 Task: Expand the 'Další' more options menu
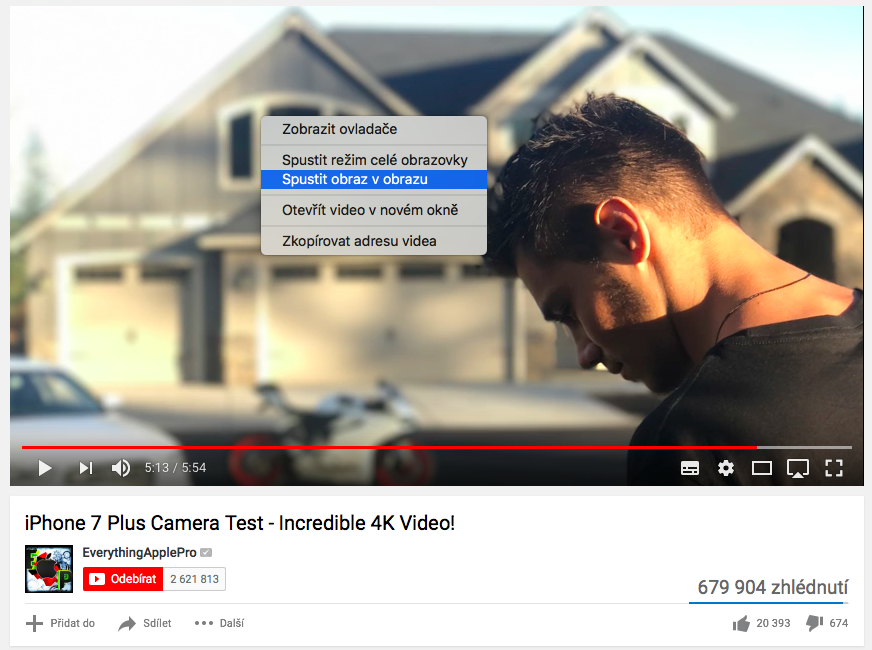(219, 623)
